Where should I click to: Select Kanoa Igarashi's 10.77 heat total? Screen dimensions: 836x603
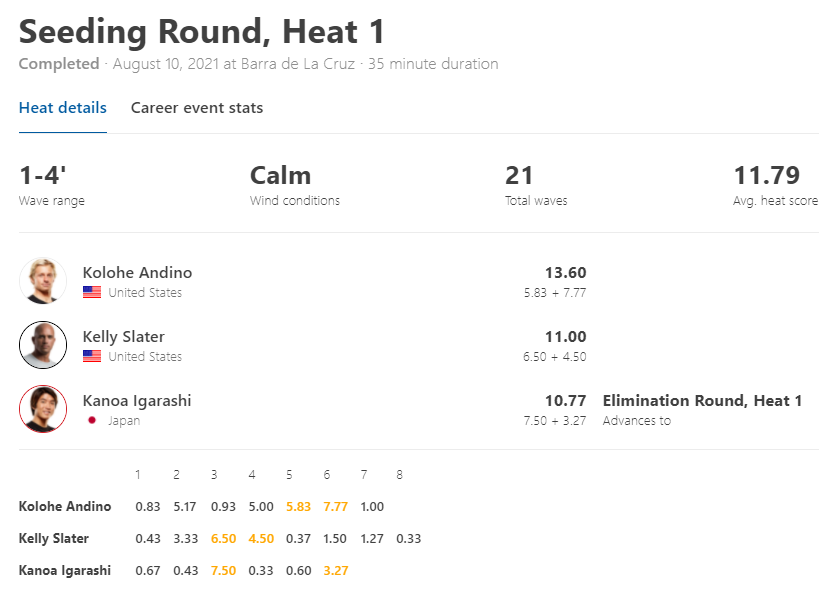(x=566, y=400)
